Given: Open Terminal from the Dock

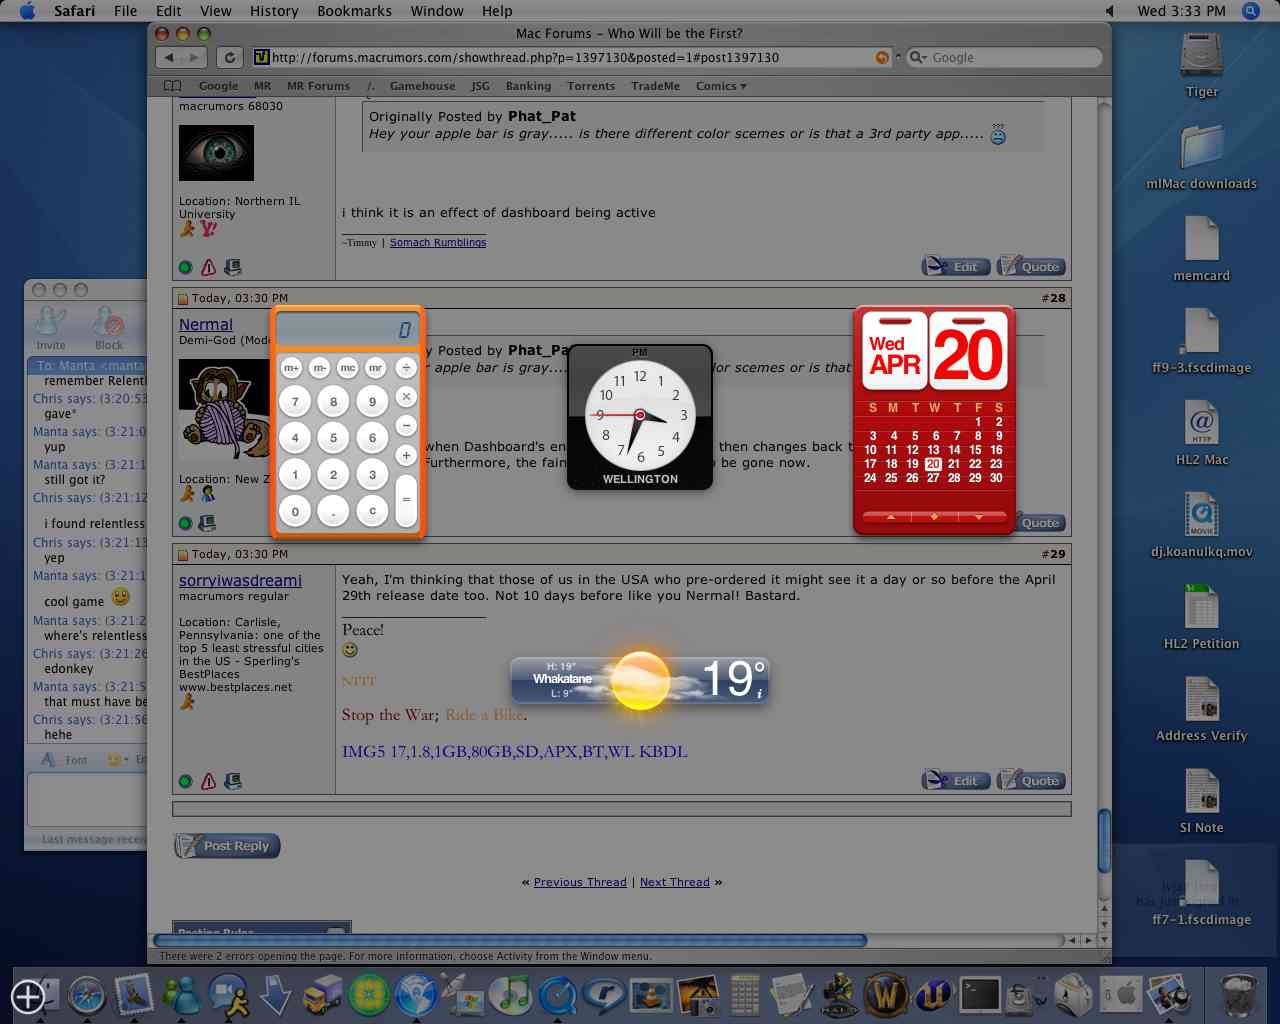Looking at the screenshot, I should (980, 995).
